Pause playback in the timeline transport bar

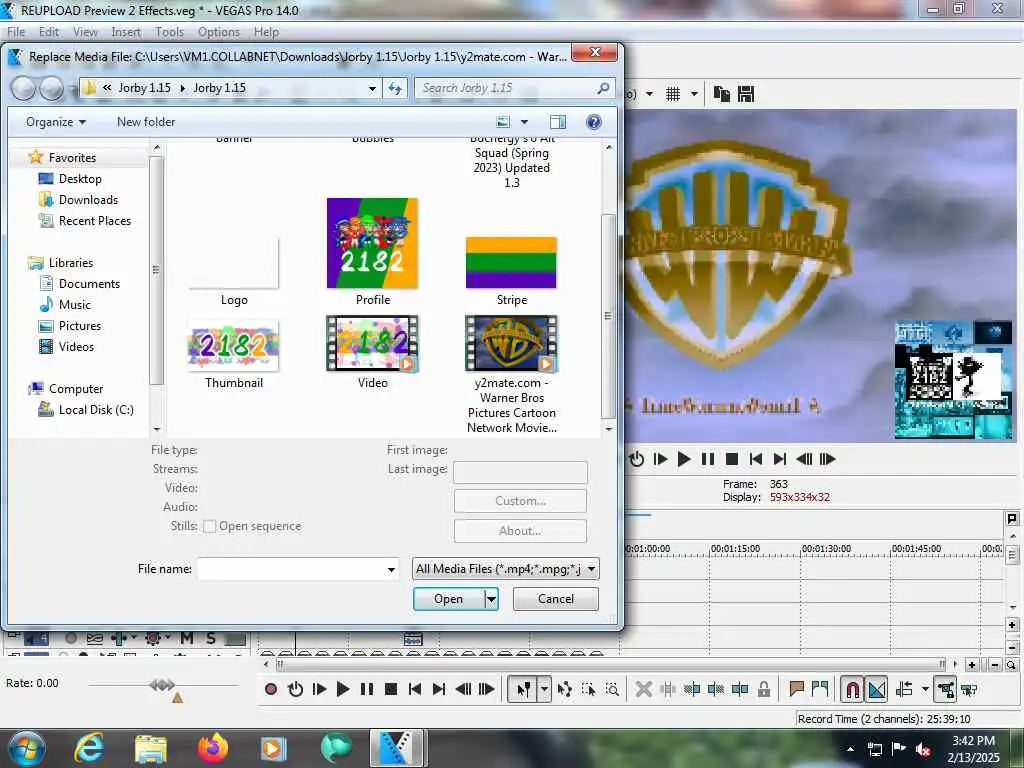tap(367, 689)
